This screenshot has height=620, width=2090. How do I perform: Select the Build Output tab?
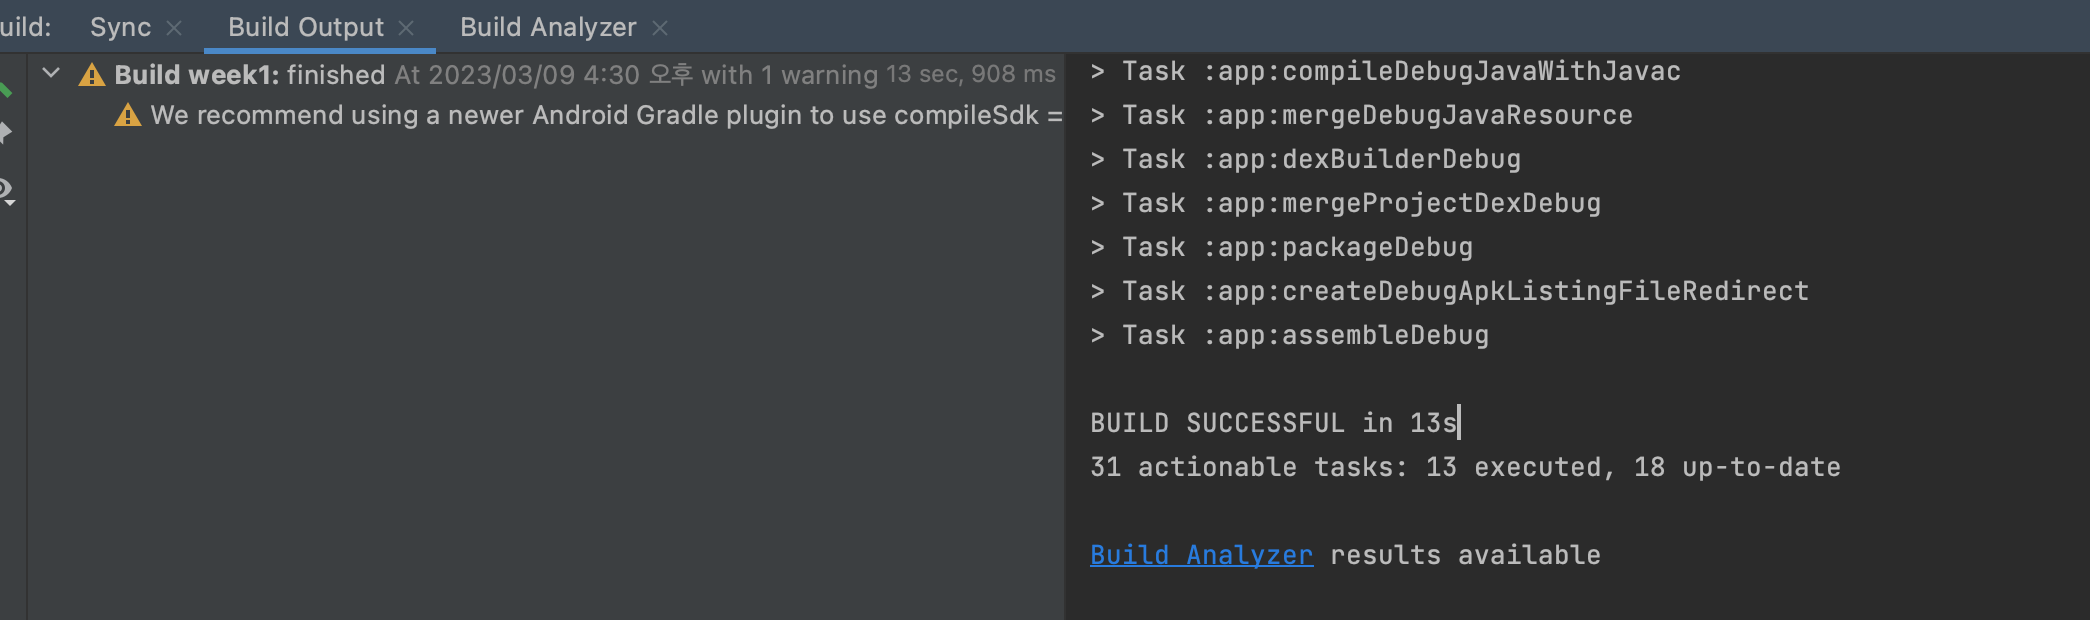306,27
